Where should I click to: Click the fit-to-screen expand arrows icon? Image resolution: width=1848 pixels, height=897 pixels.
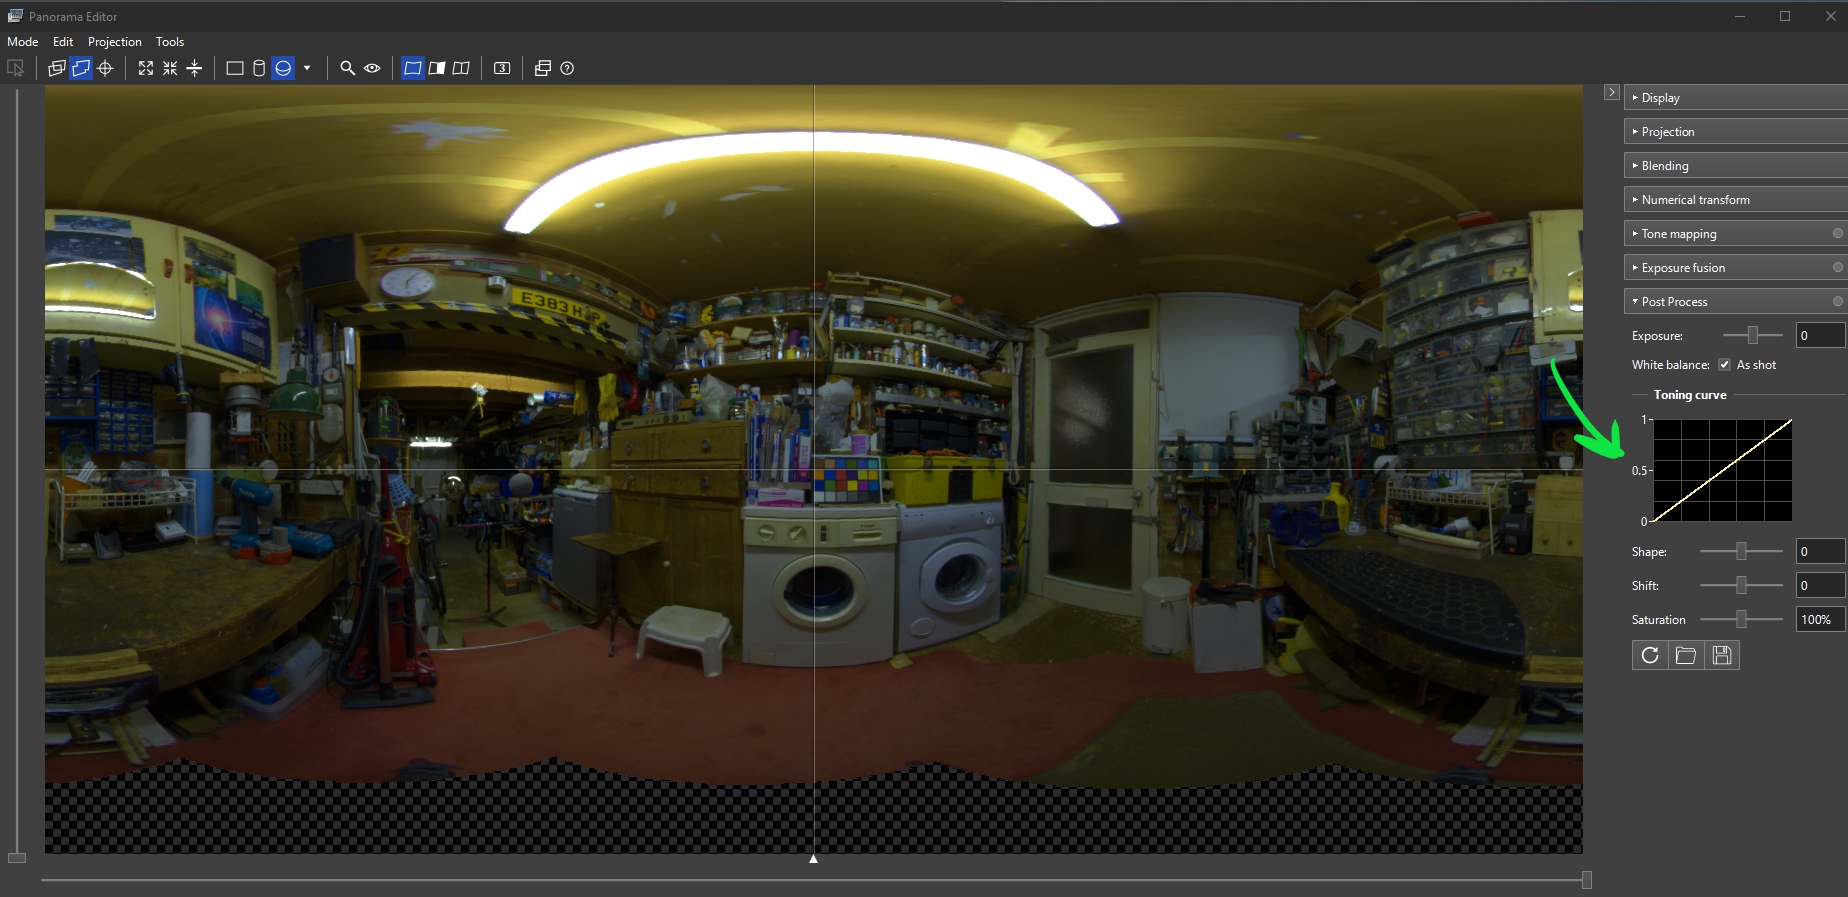tap(146, 68)
